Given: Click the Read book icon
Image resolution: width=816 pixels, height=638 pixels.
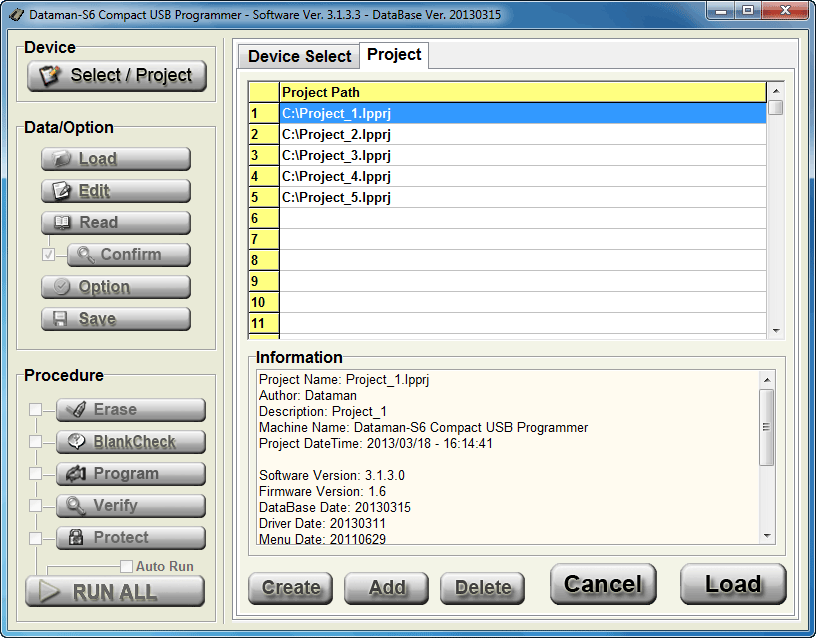Looking at the screenshot, I should (x=62, y=223).
